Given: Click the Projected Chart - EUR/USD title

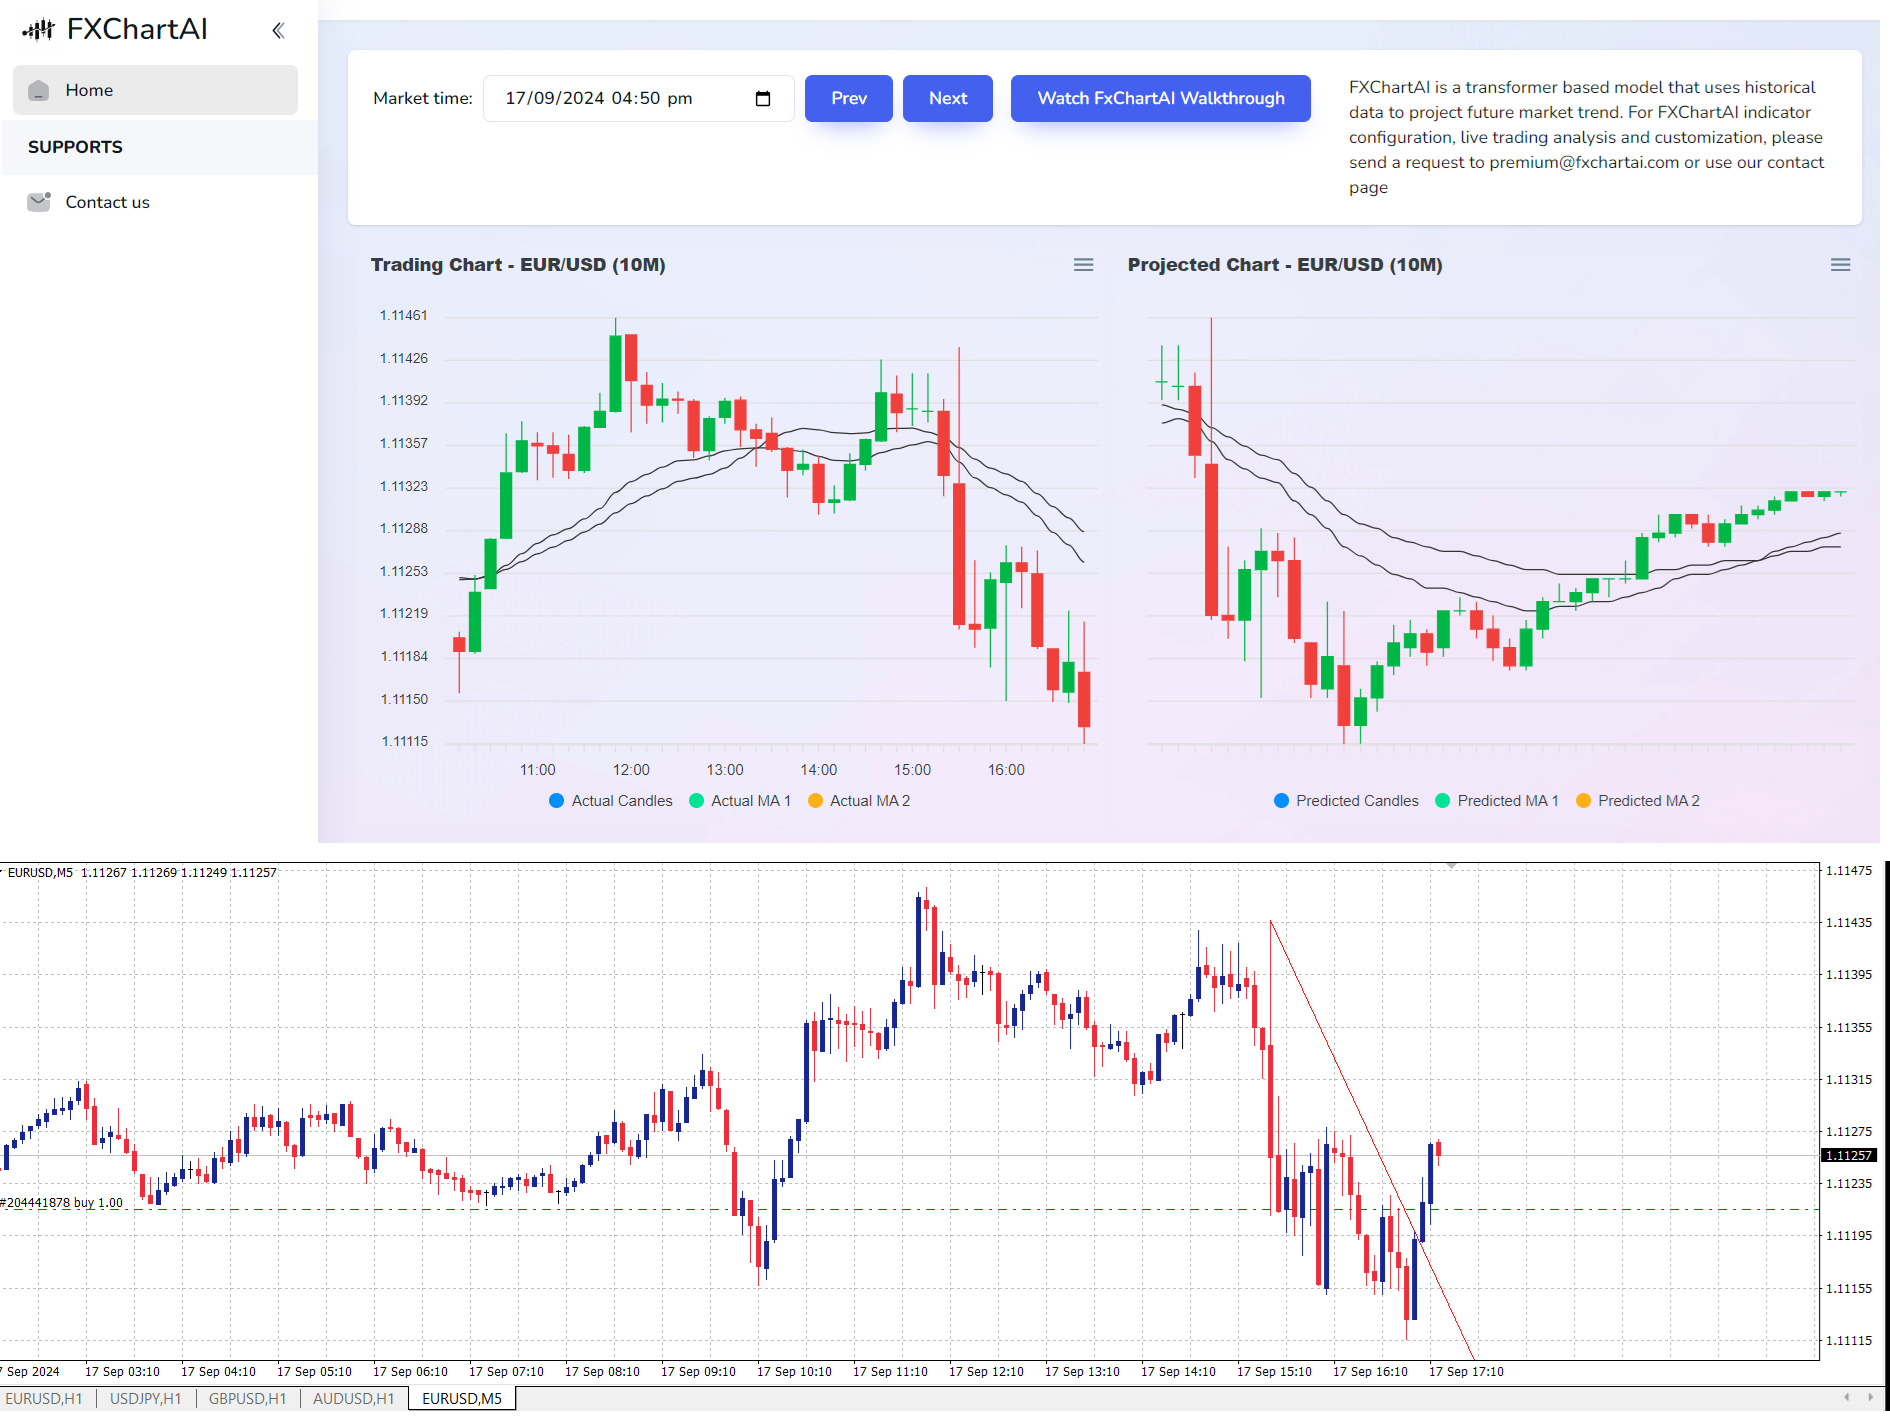Looking at the screenshot, I should 1285,265.
